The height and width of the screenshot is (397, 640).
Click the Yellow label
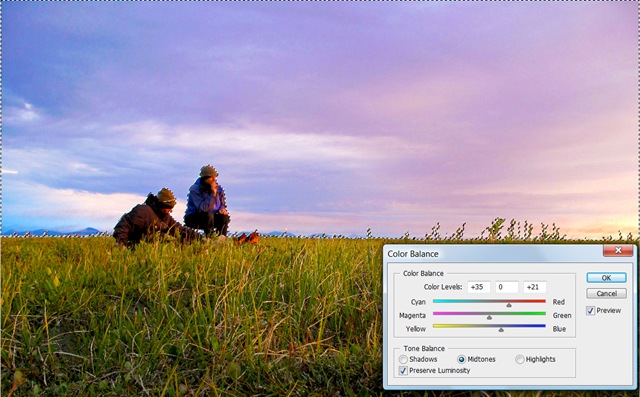click(x=416, y=329)
